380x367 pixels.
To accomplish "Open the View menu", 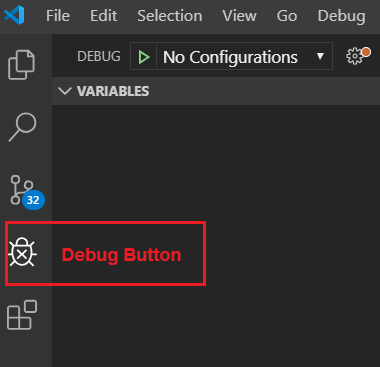I will (239, 16).
